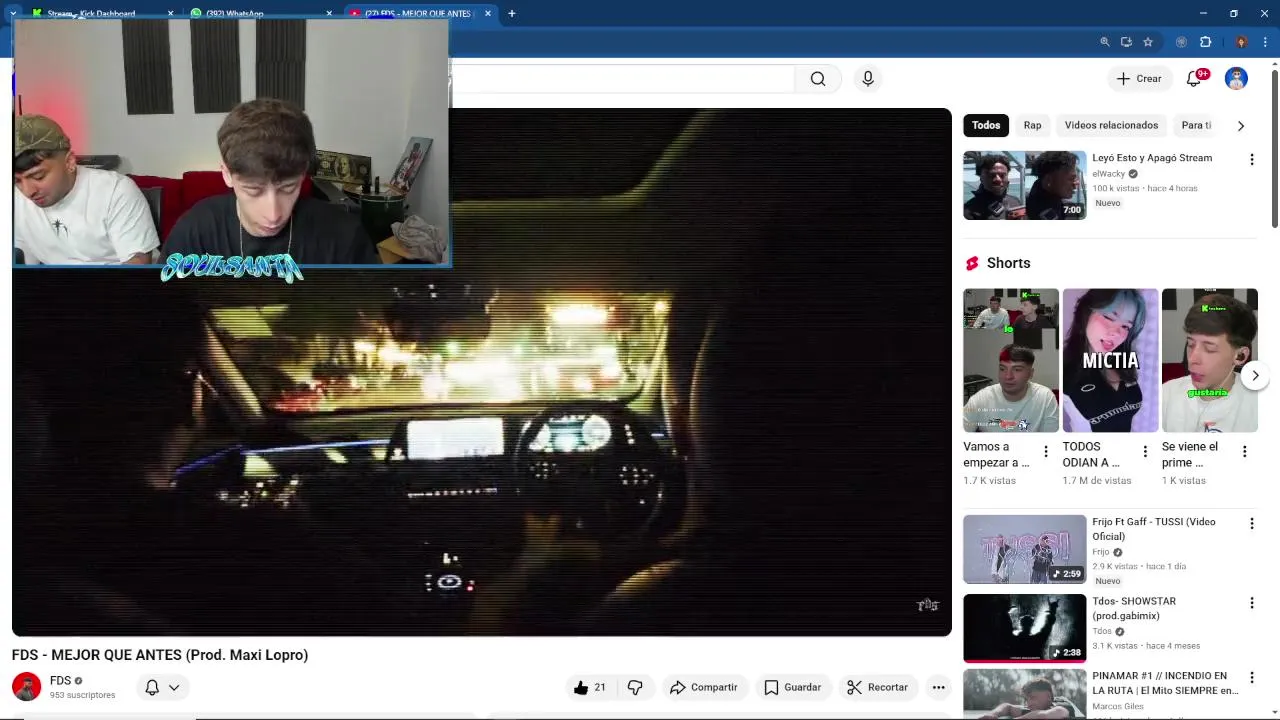1280x720 pixels.
Task: Click the round extension icon beside puzzle piece
Action: [1181, 42]
